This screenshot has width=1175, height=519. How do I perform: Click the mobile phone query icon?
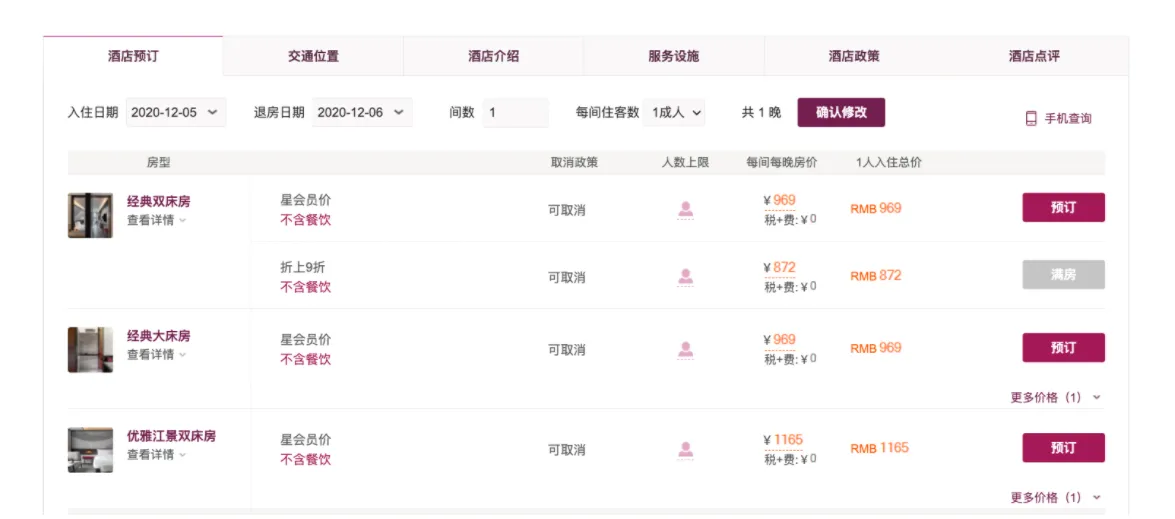(1031, 119)
